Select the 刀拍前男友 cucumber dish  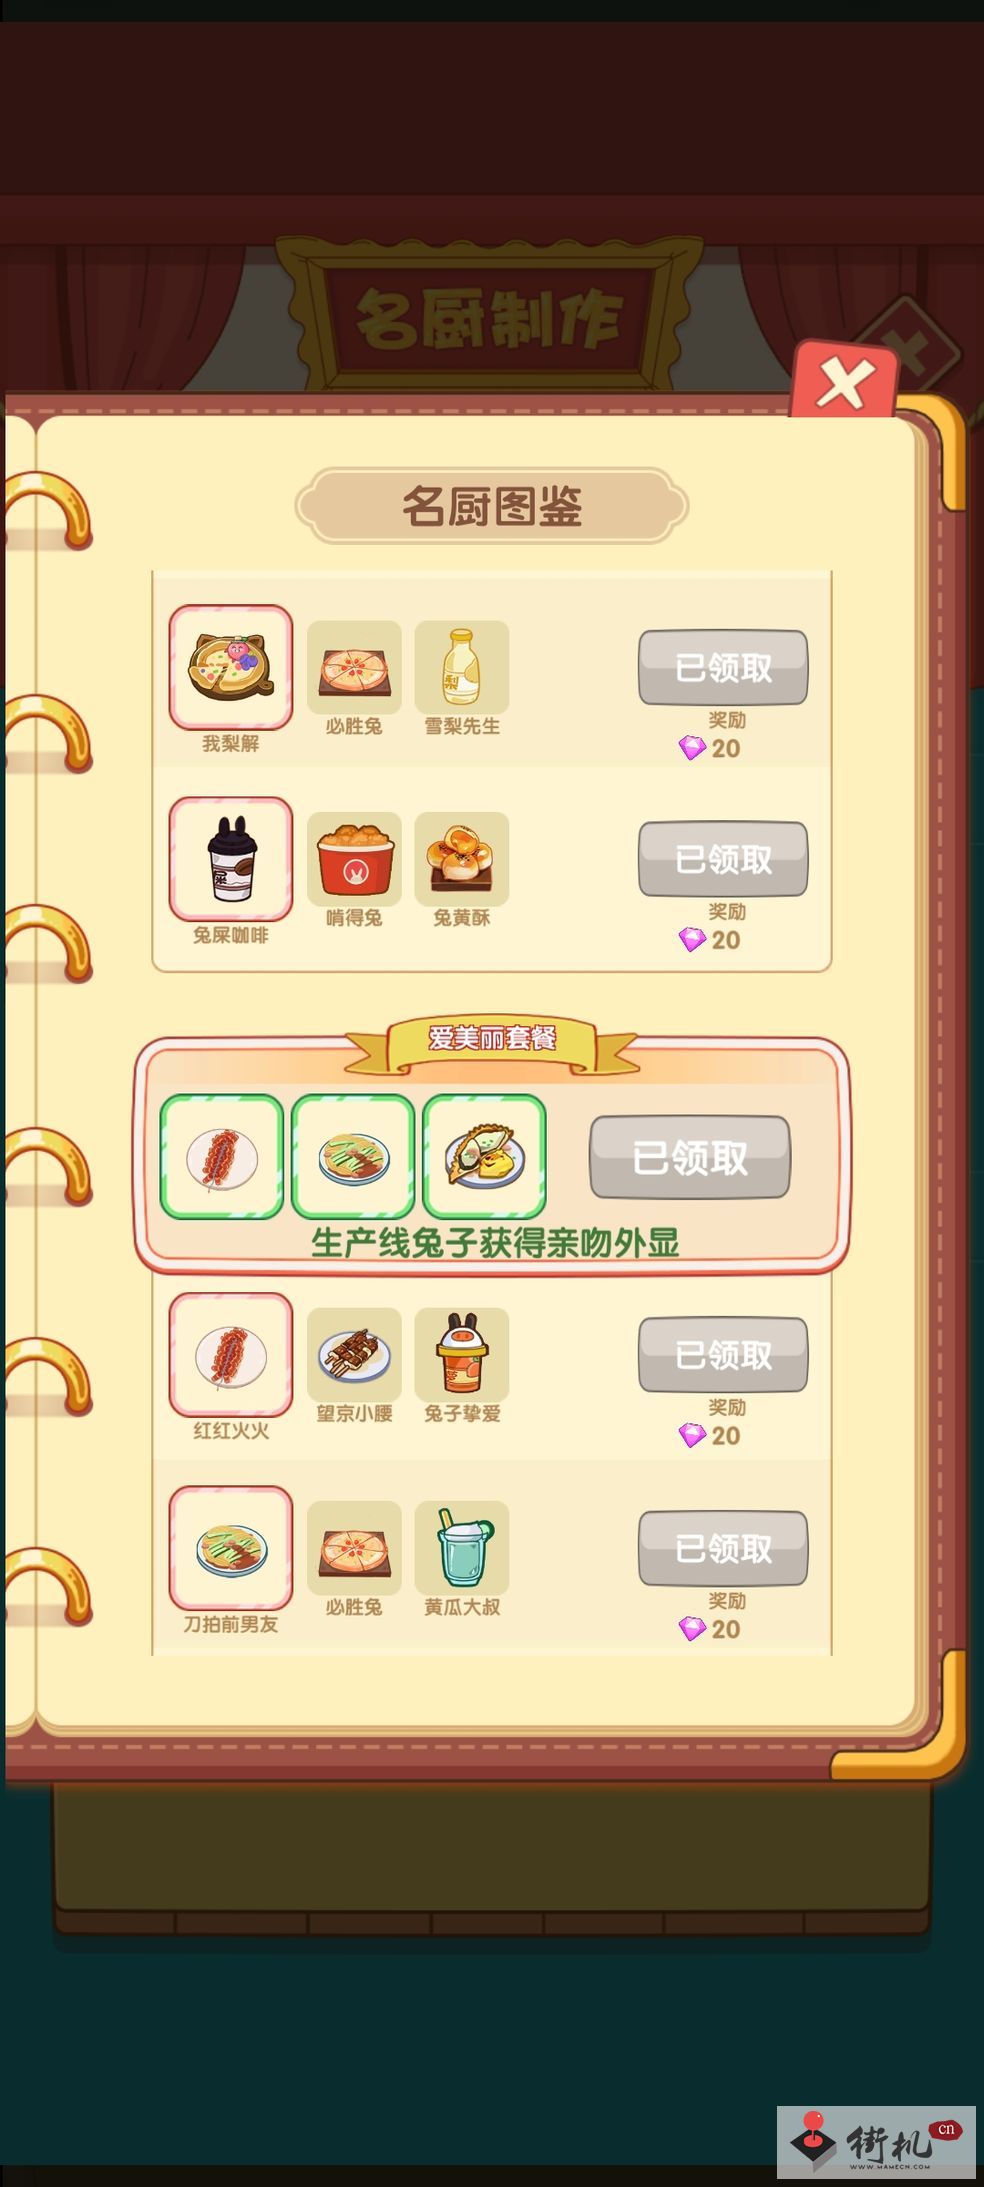(x=231, y=1548)
